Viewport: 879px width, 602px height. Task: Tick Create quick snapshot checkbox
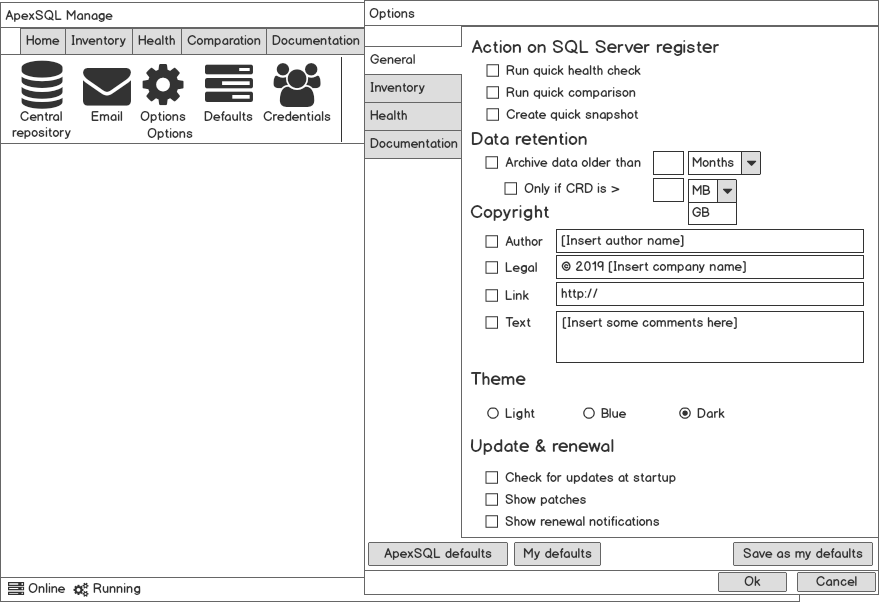[x=492, y=114]
